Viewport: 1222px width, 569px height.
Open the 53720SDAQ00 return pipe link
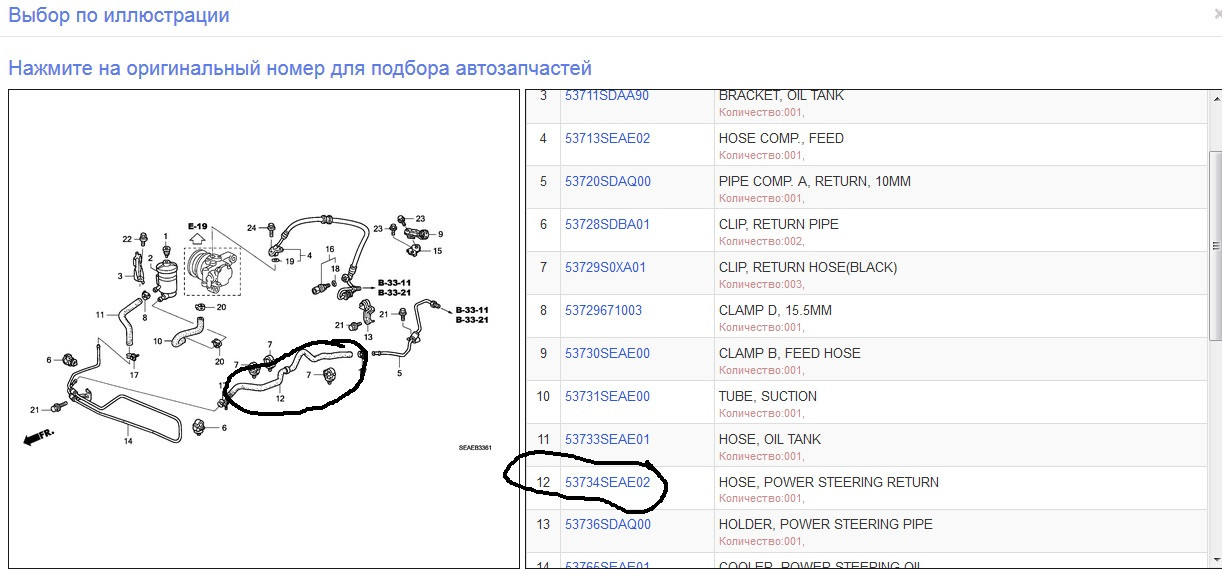(x=607, y=181)
